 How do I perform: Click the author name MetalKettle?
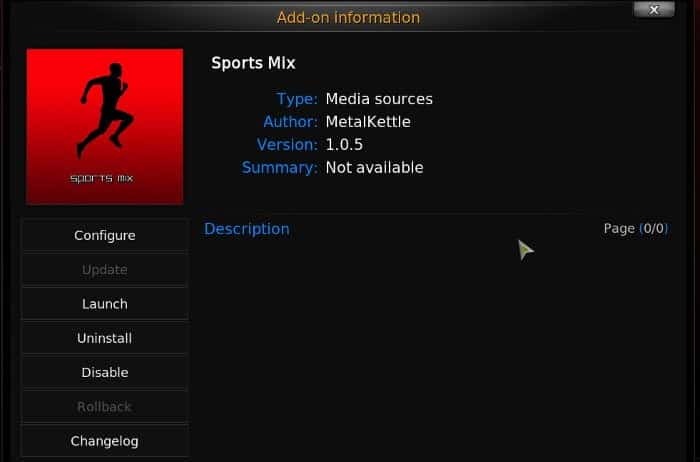pyautogui.click(x=368, y=121)
